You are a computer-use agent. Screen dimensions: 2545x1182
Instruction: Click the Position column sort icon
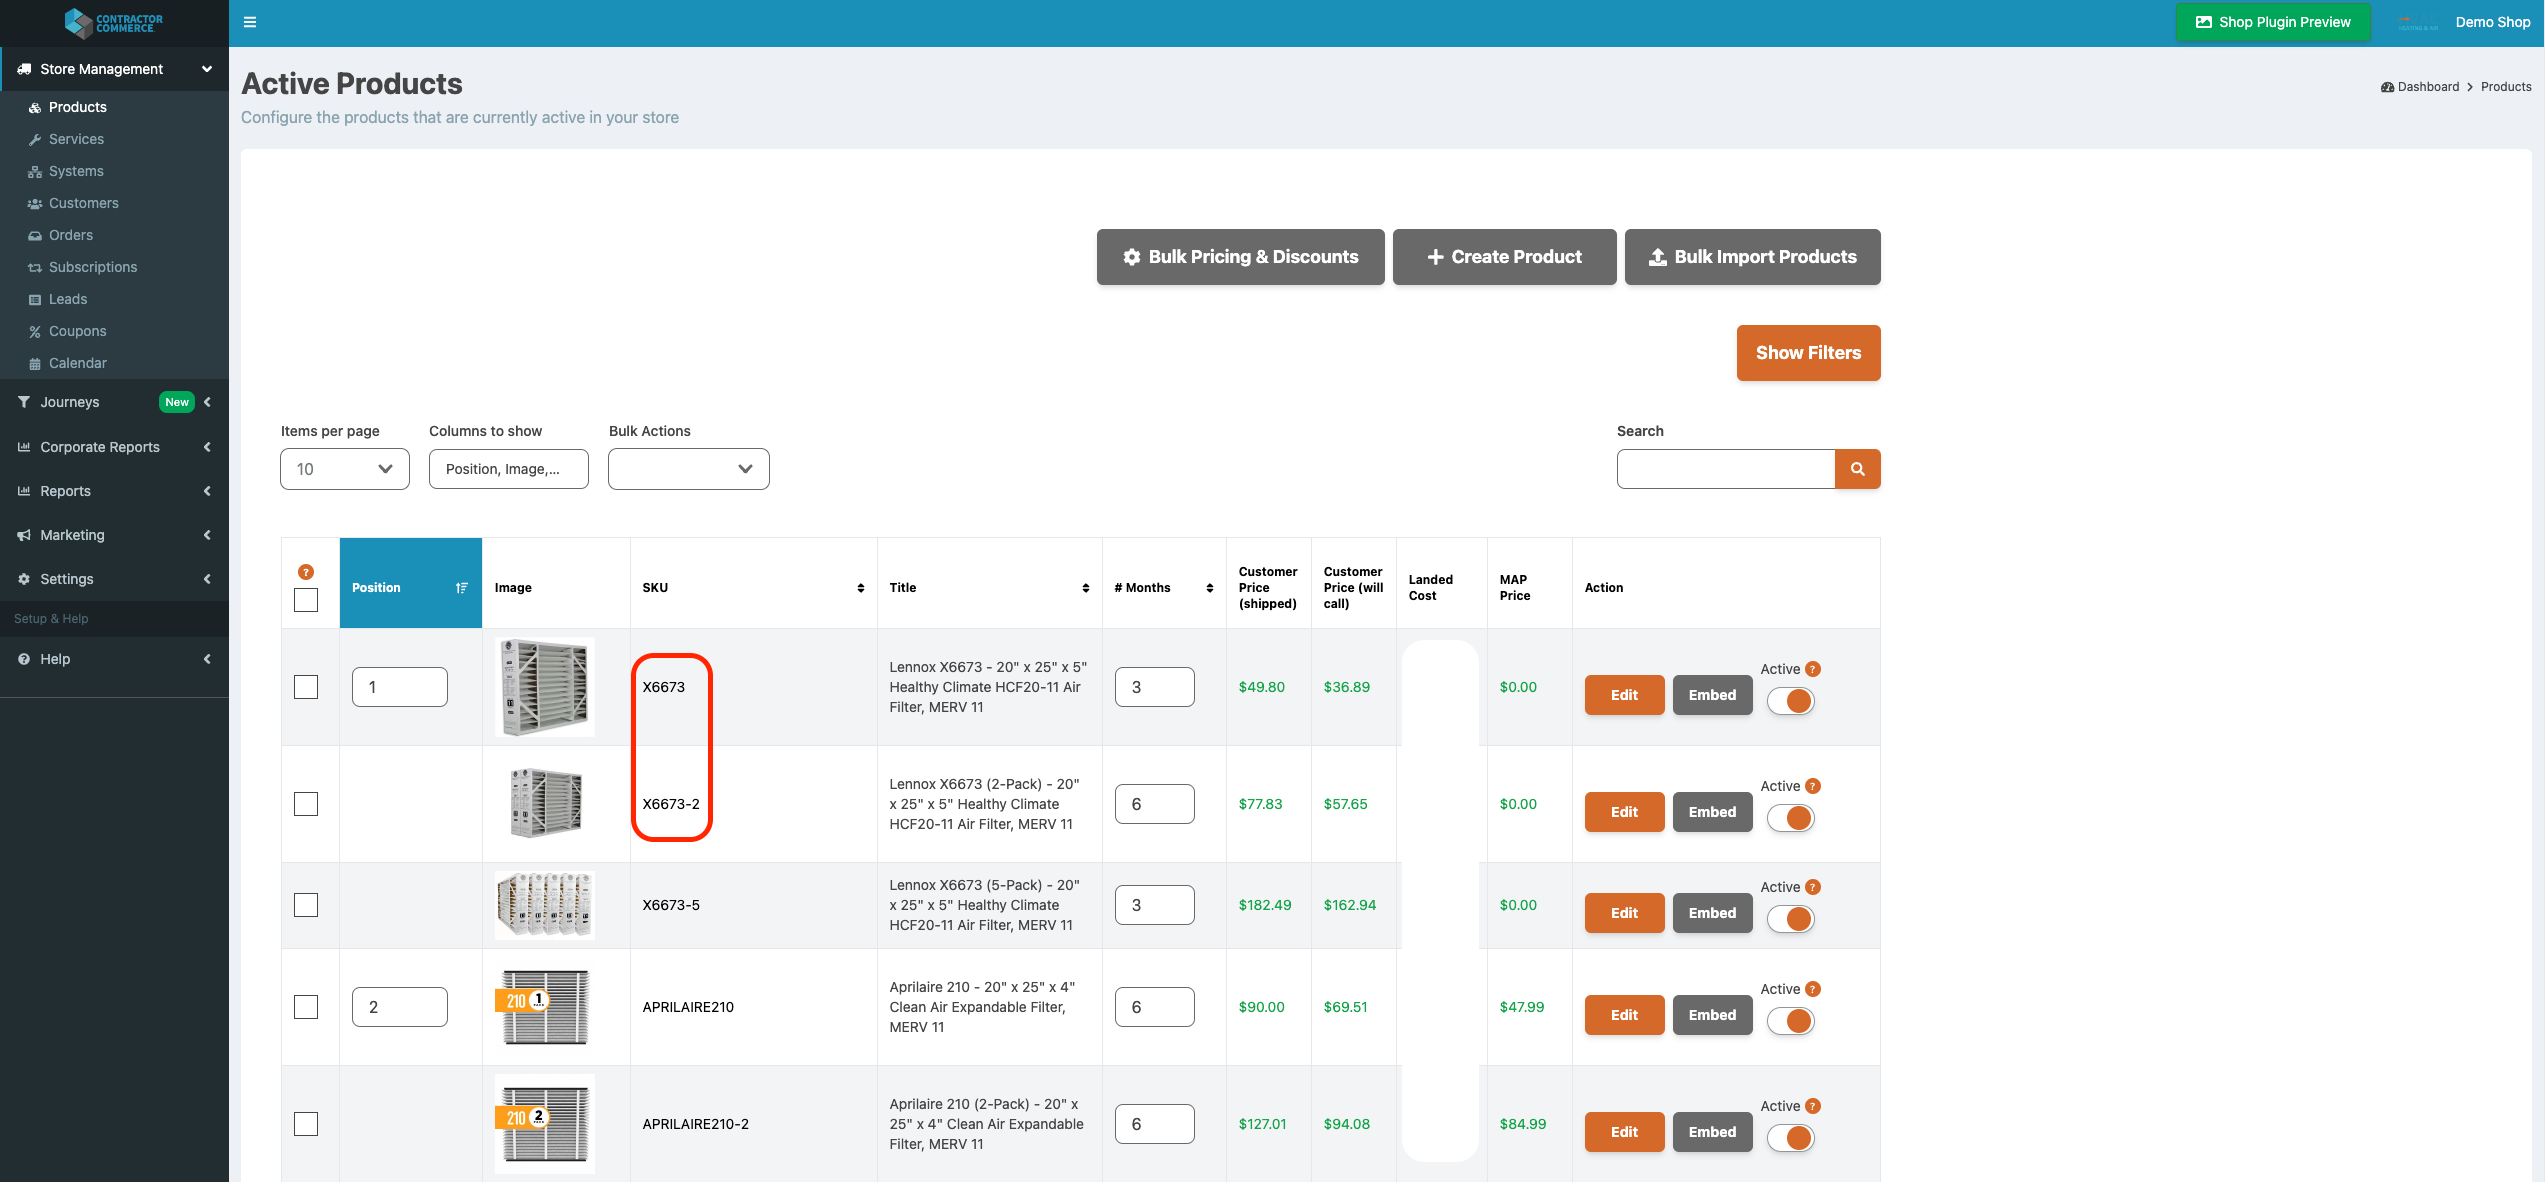tap(462, 588)
